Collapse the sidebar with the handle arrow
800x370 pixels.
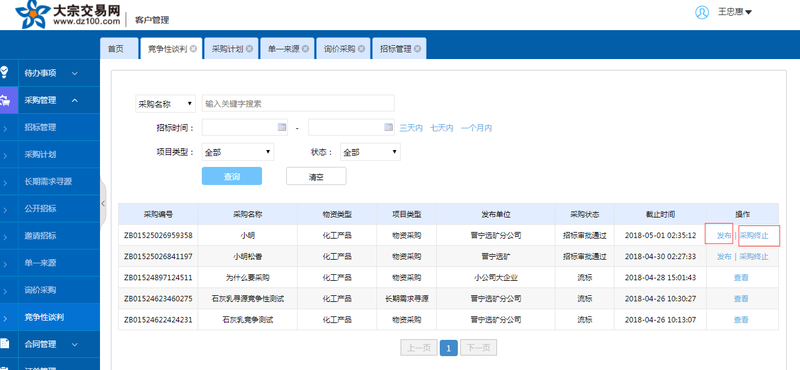coord(103,203)
